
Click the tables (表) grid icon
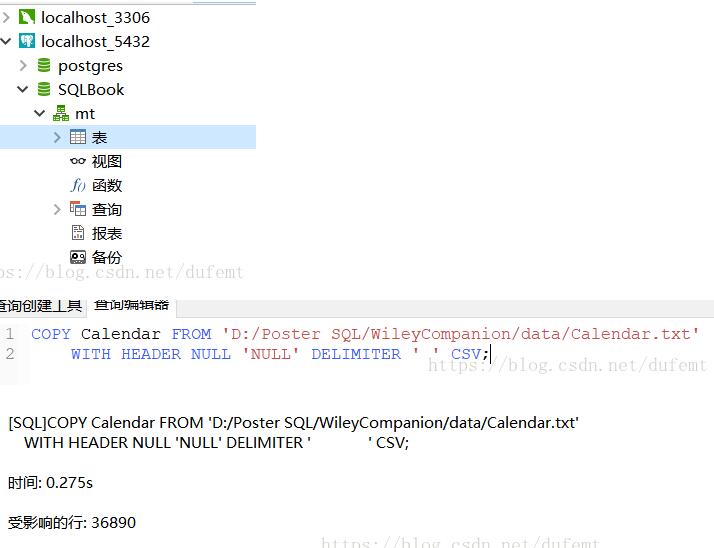[x=78, y=137]
